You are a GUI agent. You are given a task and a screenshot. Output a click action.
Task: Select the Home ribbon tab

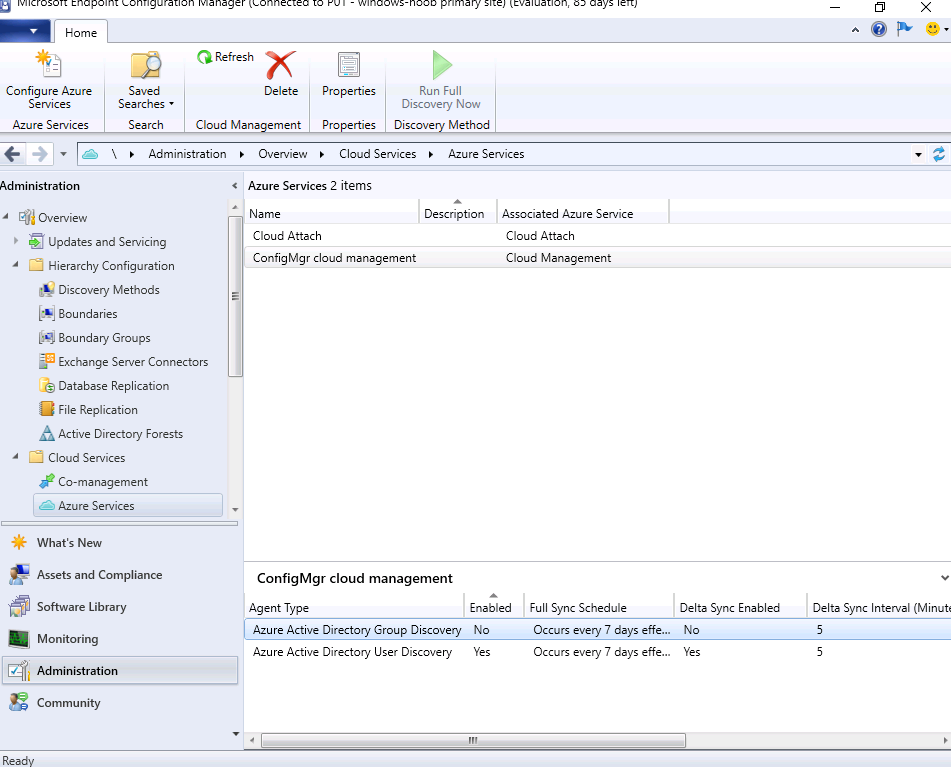[x=81, y=33]
